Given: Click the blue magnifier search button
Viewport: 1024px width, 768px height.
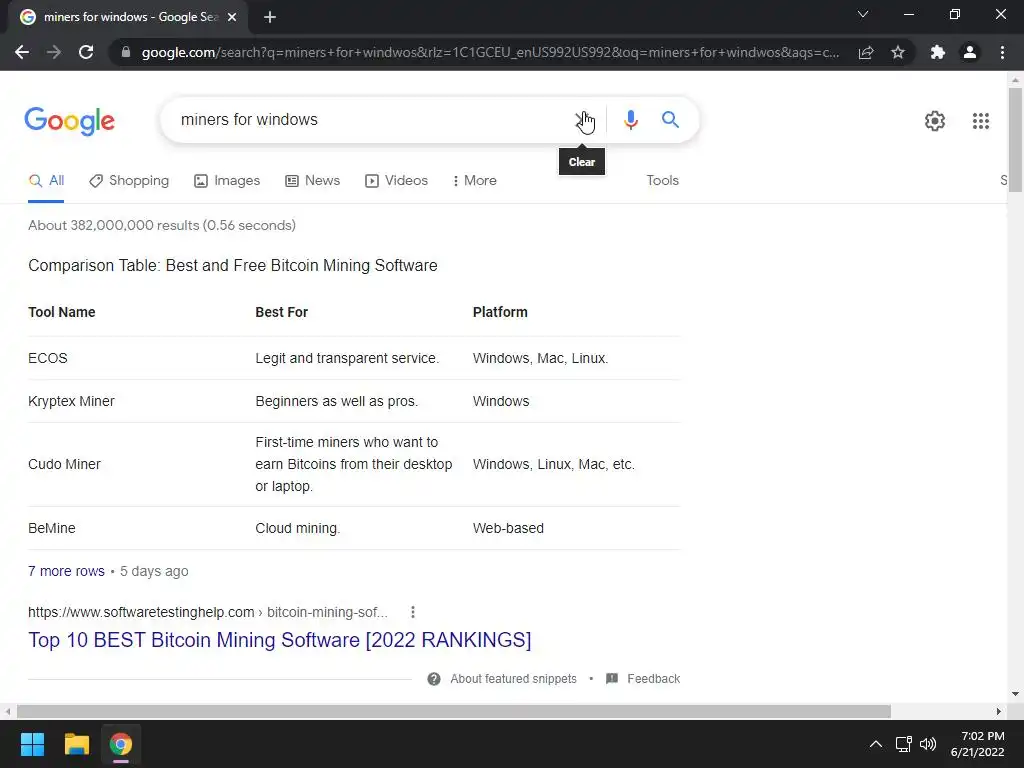Looking at the screenshot, I should (x=670, y=120).
